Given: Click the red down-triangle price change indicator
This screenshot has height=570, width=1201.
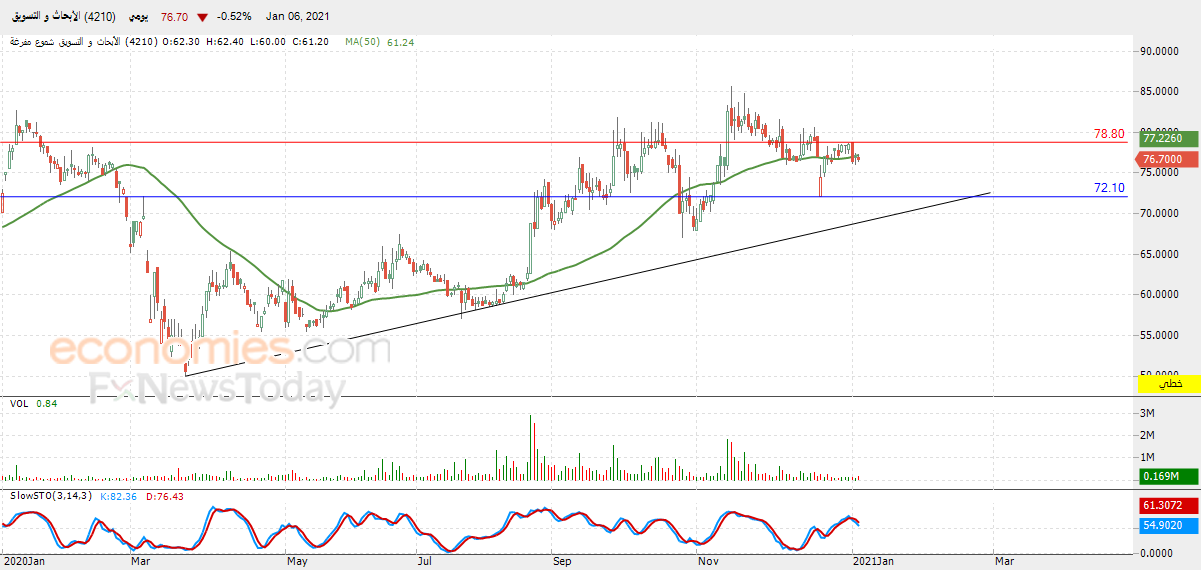Looking at the screenshot, I should (203, 17).
